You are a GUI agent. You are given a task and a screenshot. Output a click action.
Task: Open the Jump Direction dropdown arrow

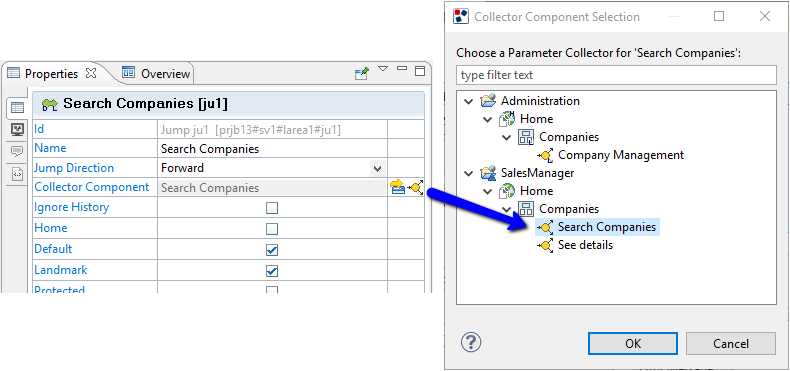[x=377, y=168]
